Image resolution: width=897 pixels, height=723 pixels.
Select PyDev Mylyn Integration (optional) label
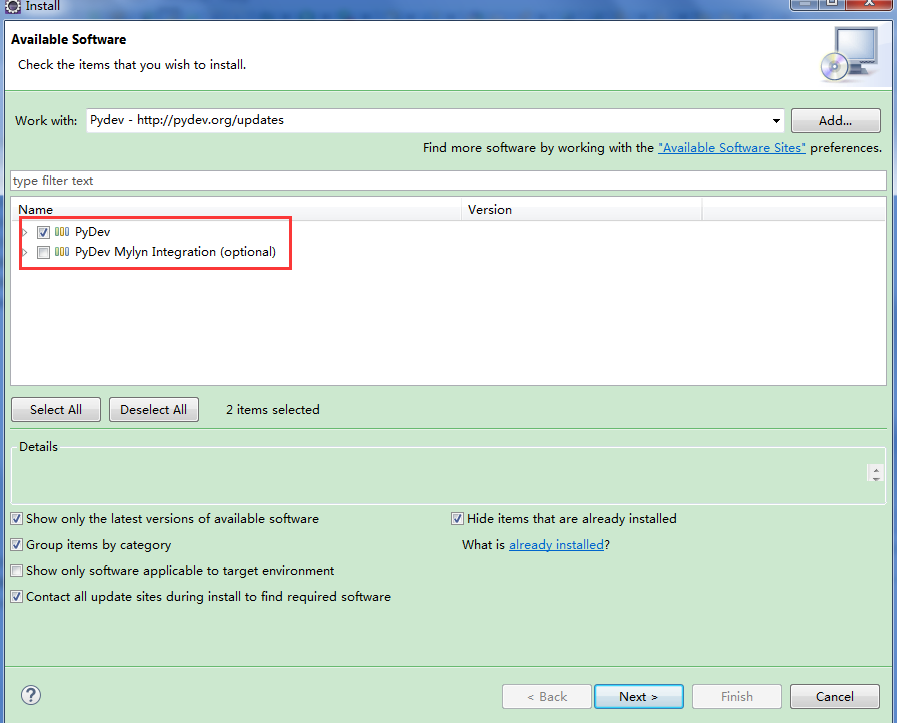pos(176,252)
